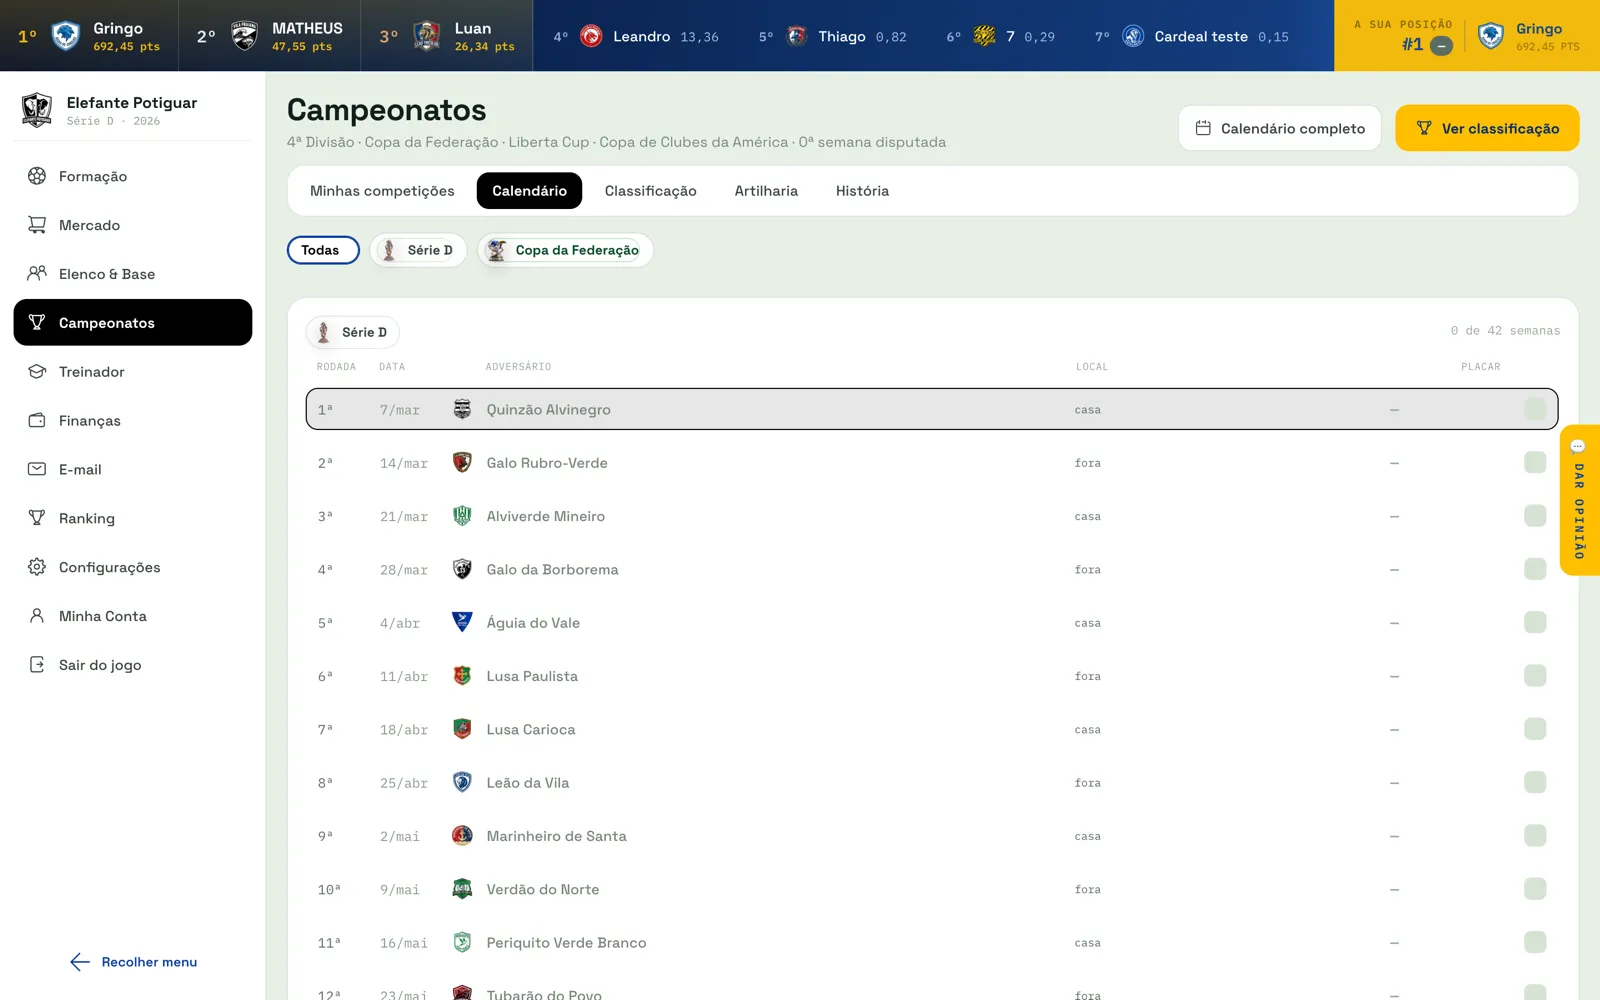Click the Elefante Potiguar club crest
Image resolution: width=1600 pixels, height=1000 pixels.
[37, 109]
